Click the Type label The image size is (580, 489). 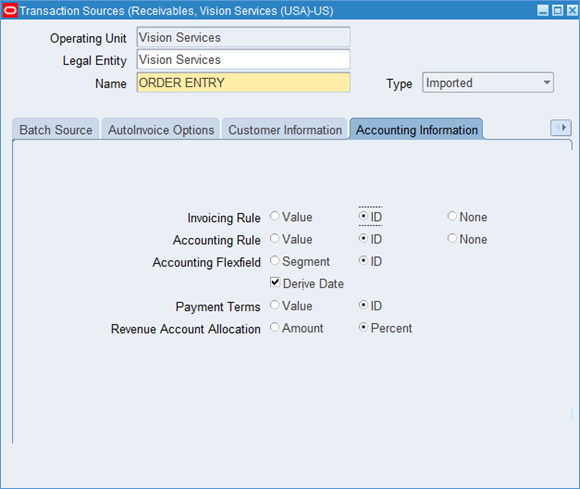point(399,84)
